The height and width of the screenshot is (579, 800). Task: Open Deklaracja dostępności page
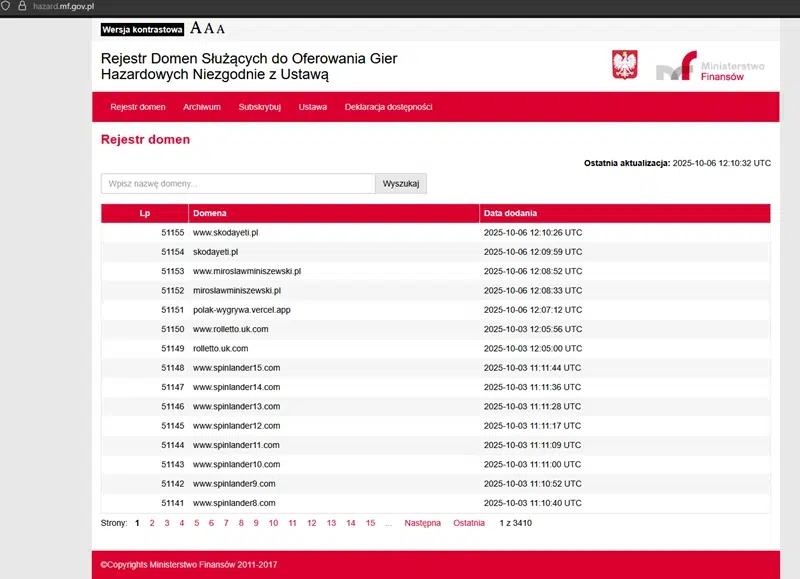[x=388, y=107]
